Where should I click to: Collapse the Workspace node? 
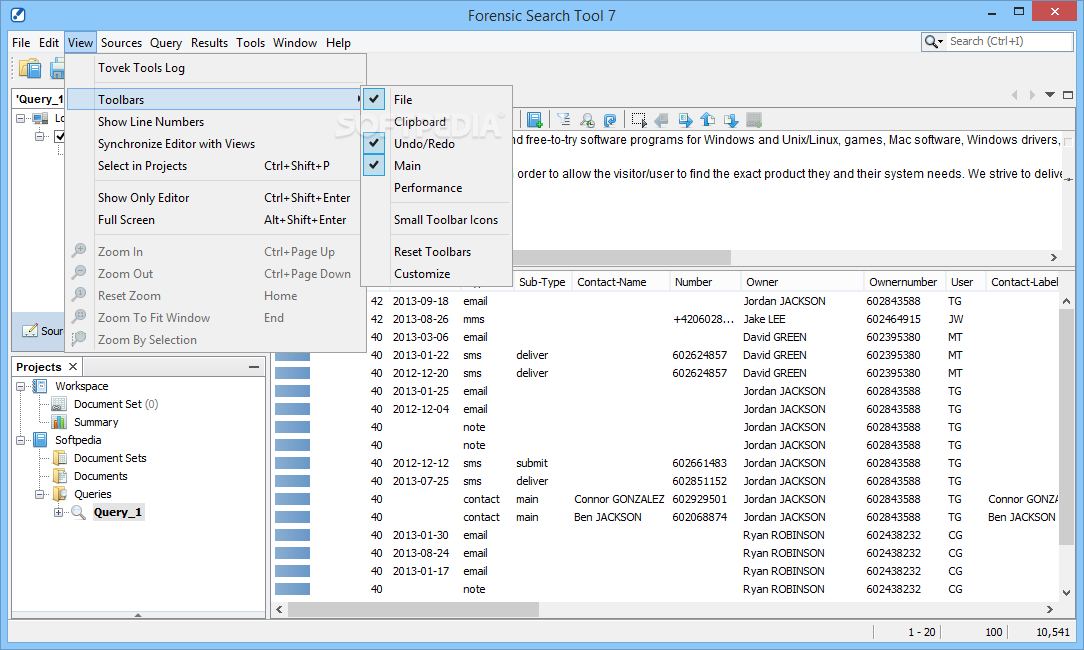point(21,386)
